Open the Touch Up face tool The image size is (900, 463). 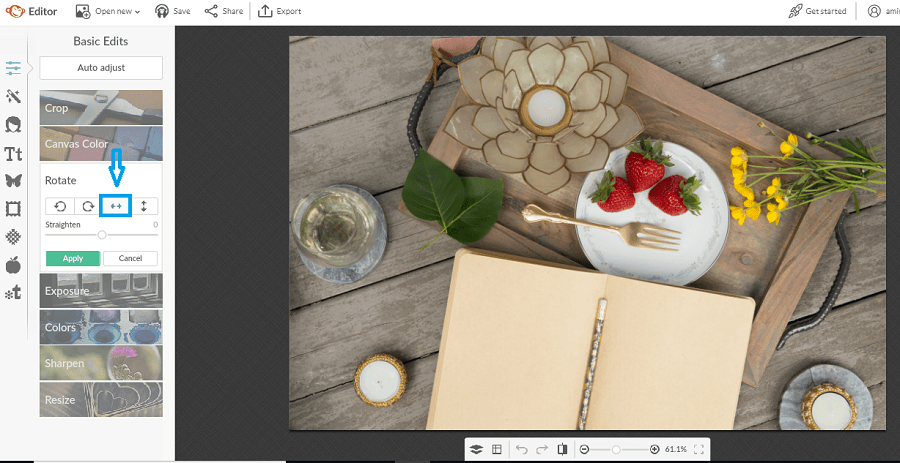tap(13, 125)
